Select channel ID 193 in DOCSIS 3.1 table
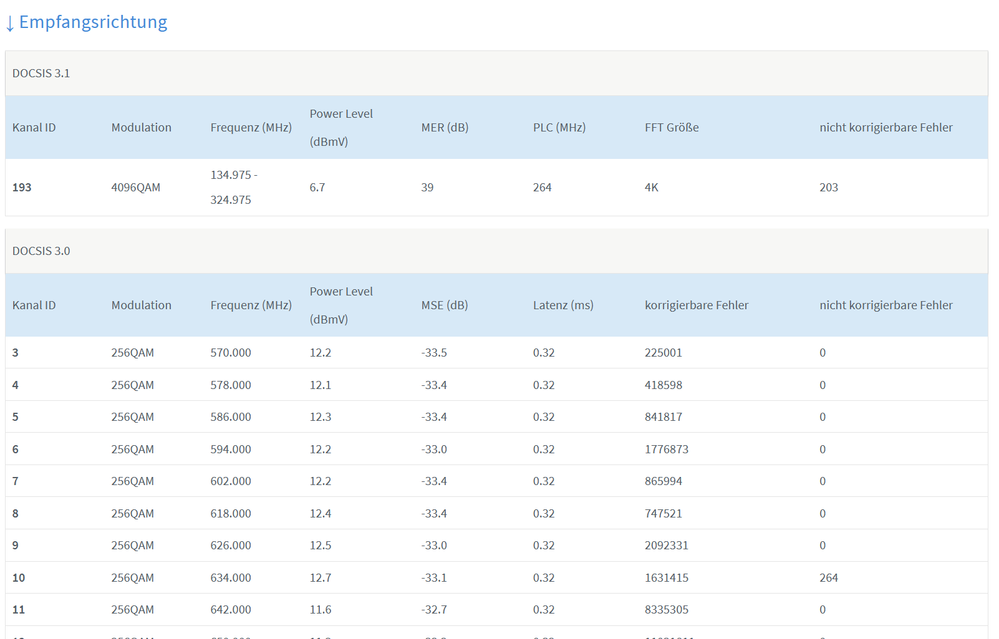999x639 pixels. pyautogui.click(x=22, y=187)
